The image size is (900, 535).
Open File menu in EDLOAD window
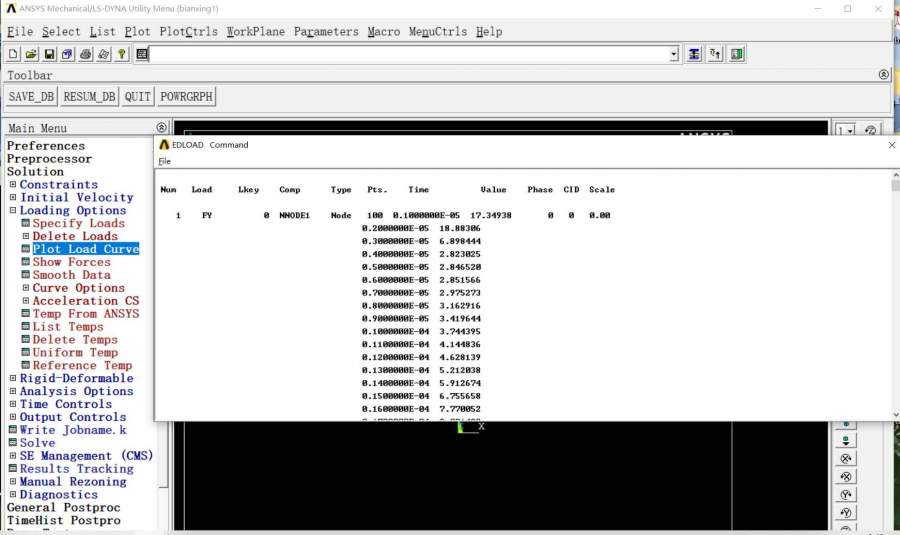tap(165, 161)
